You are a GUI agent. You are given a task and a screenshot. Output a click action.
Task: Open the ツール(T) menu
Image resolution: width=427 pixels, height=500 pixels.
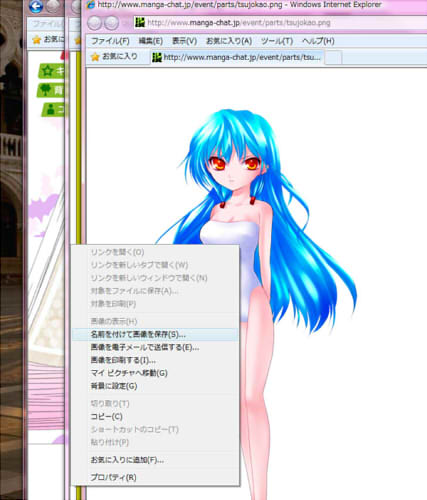277,41
